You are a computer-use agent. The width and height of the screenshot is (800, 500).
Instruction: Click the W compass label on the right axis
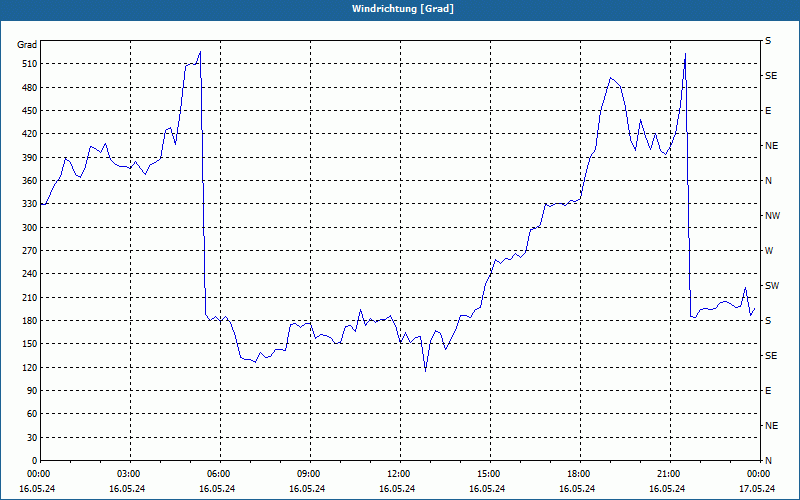pos(769,251)
